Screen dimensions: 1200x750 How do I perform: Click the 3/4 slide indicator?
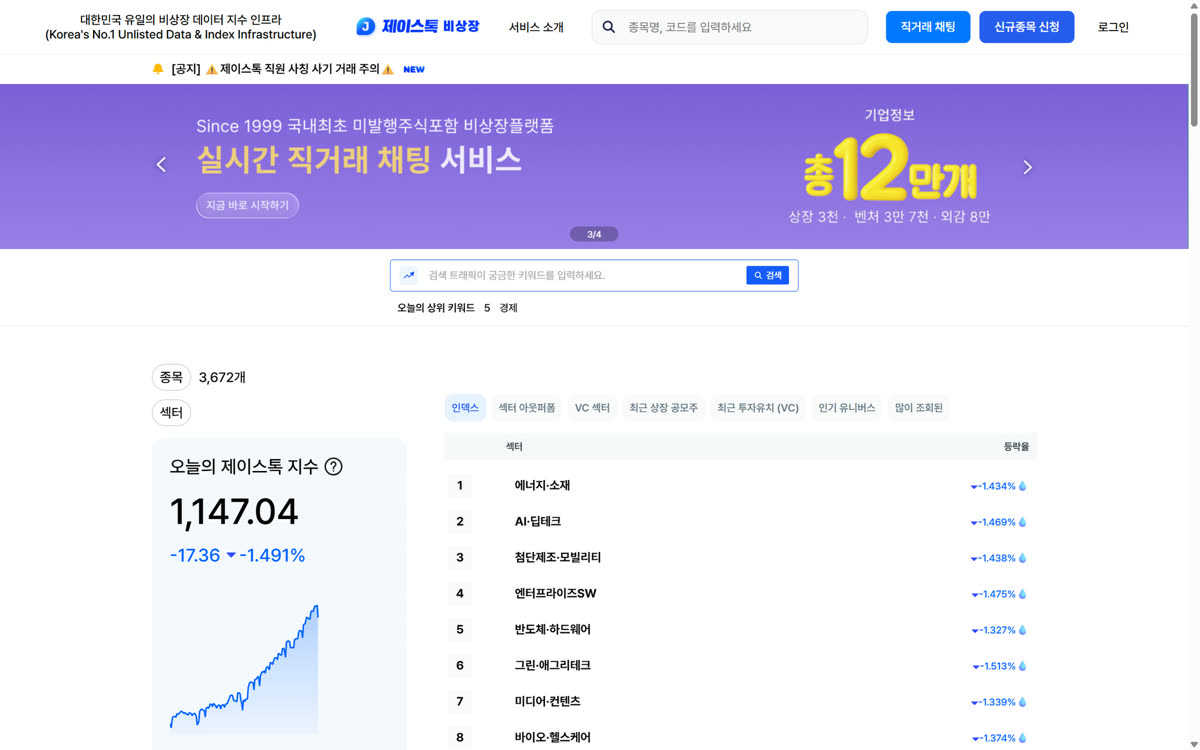click(594, 234)
